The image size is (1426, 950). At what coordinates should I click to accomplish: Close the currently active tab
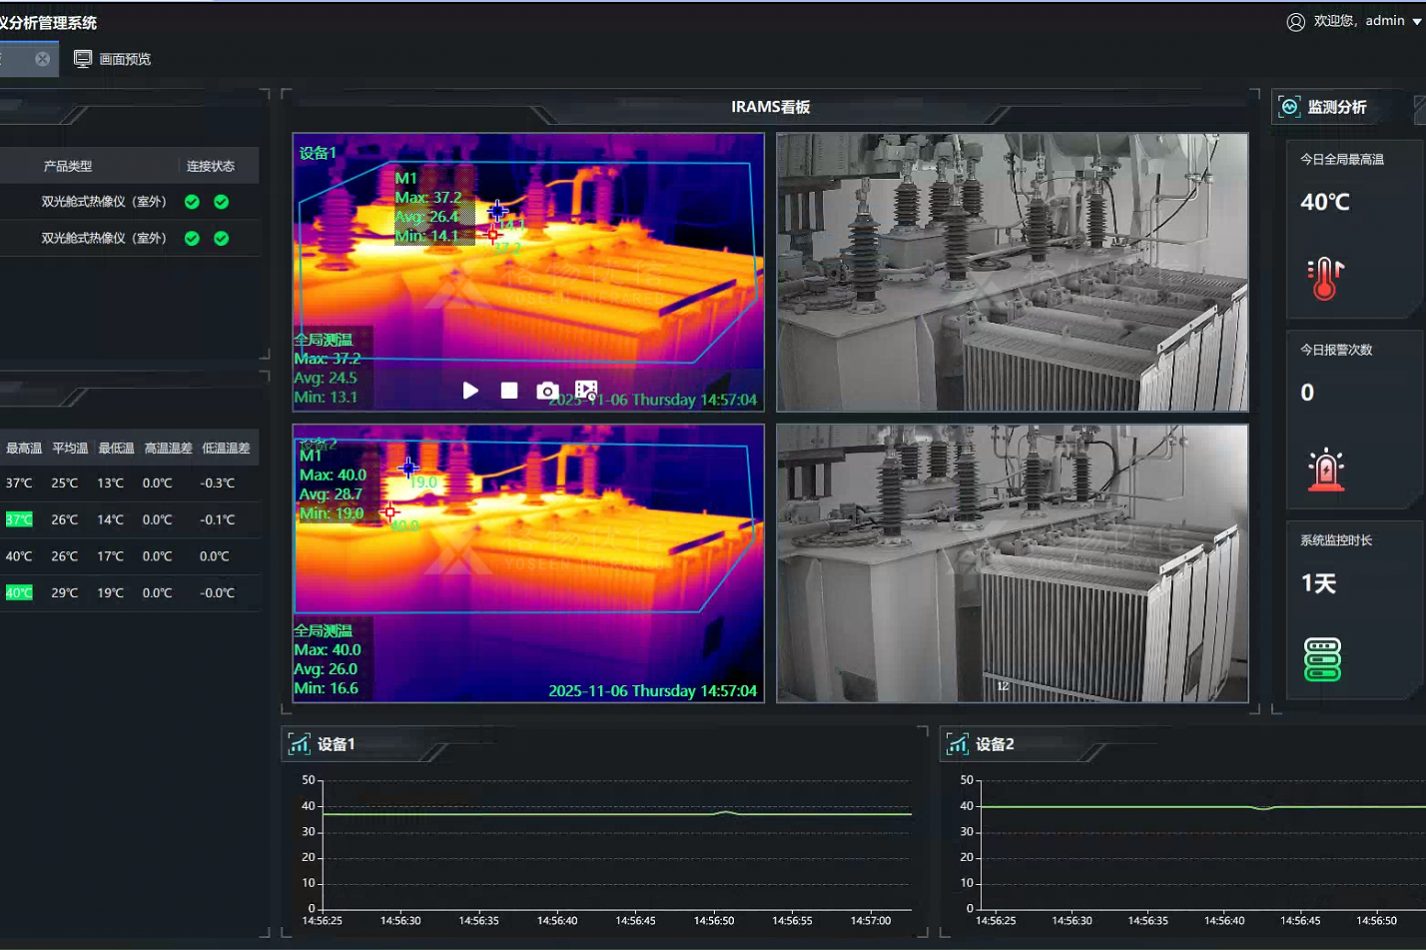42,59
